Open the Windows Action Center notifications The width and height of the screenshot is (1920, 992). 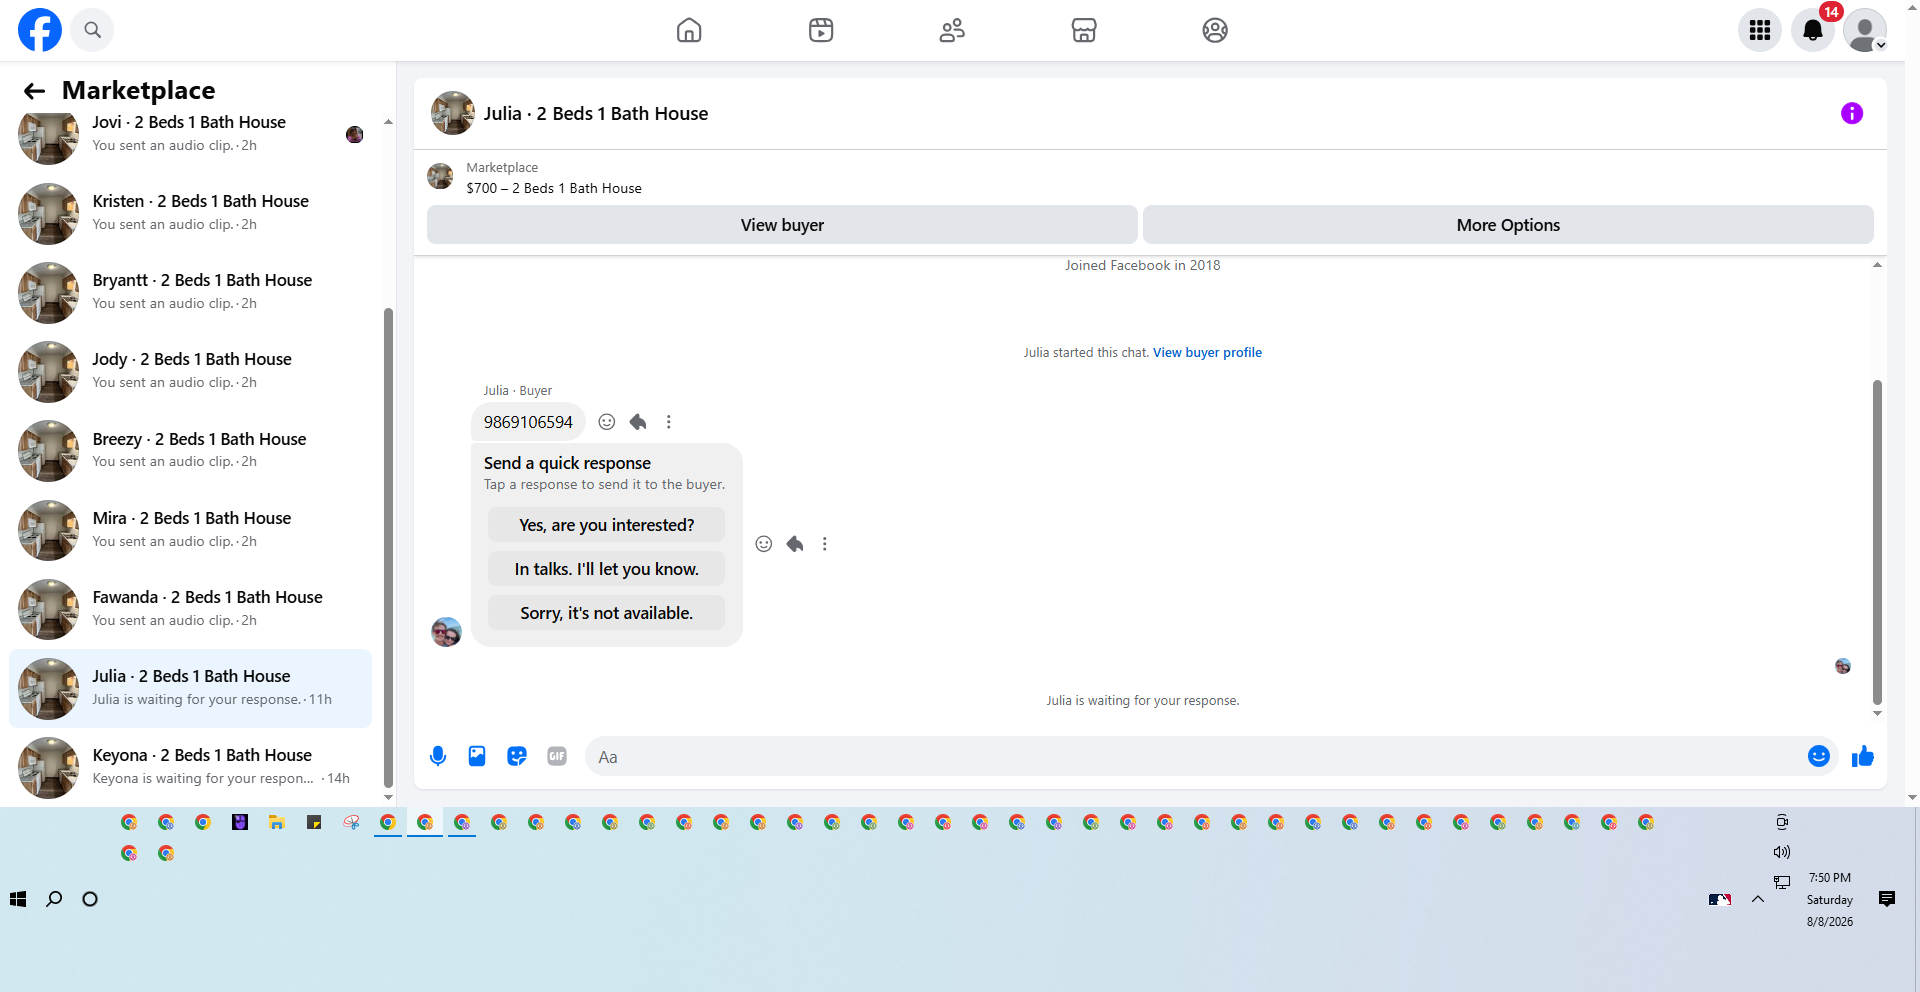(1887, 899)
